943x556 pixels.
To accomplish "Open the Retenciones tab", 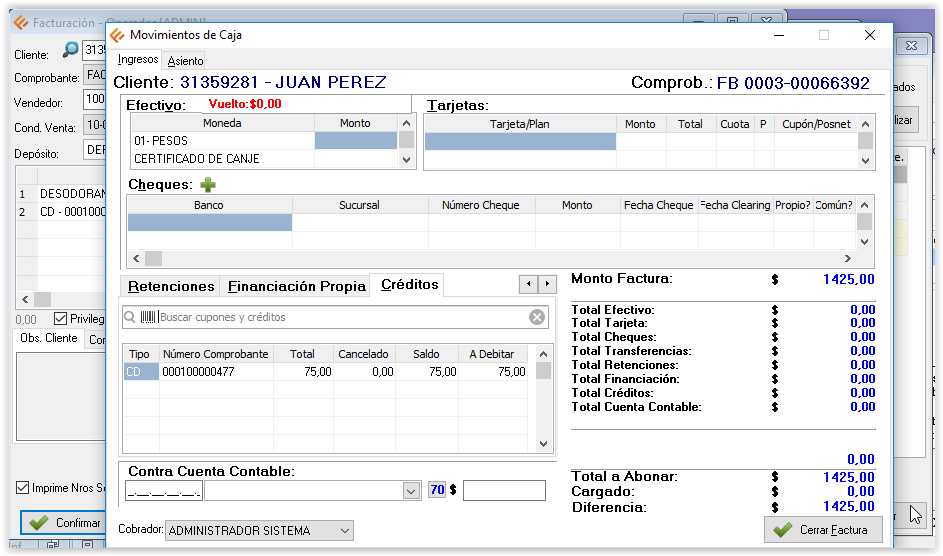I will click(171, 286).
